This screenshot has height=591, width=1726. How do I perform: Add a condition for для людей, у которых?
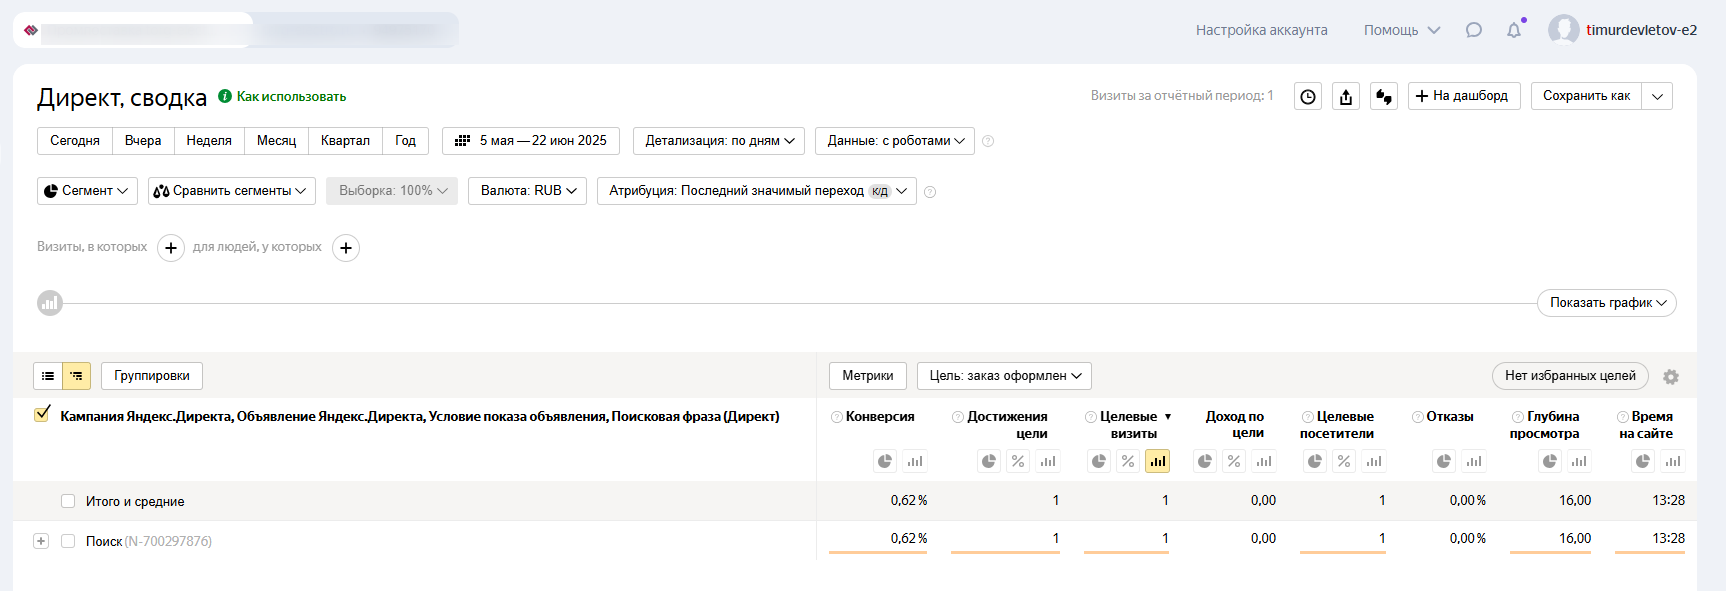(x=346, y=248)
